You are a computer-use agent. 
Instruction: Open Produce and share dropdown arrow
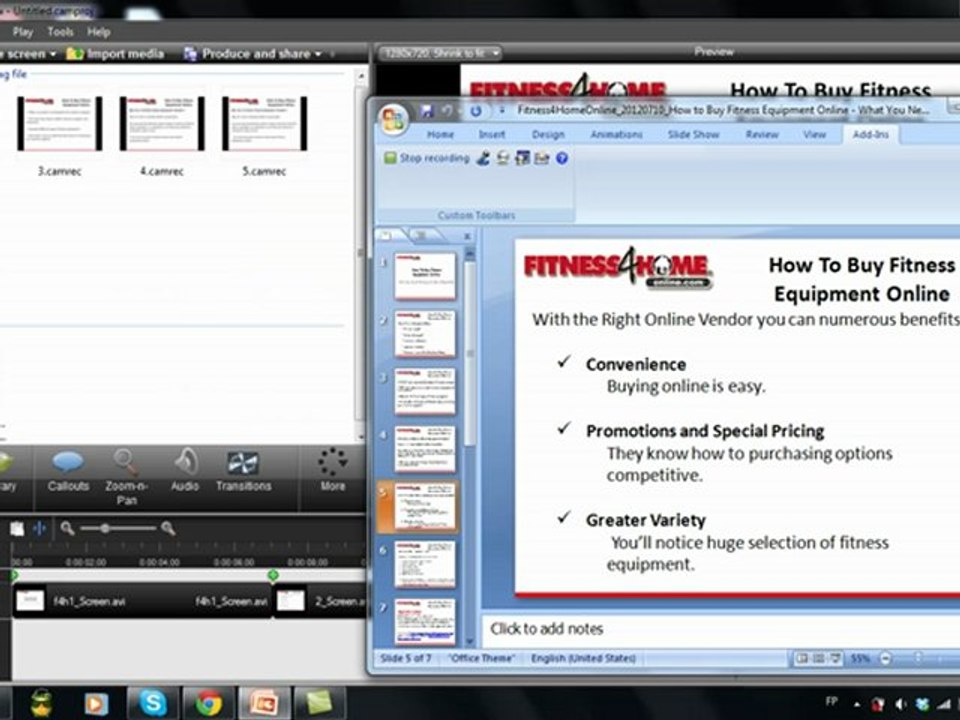coord(318,54)
